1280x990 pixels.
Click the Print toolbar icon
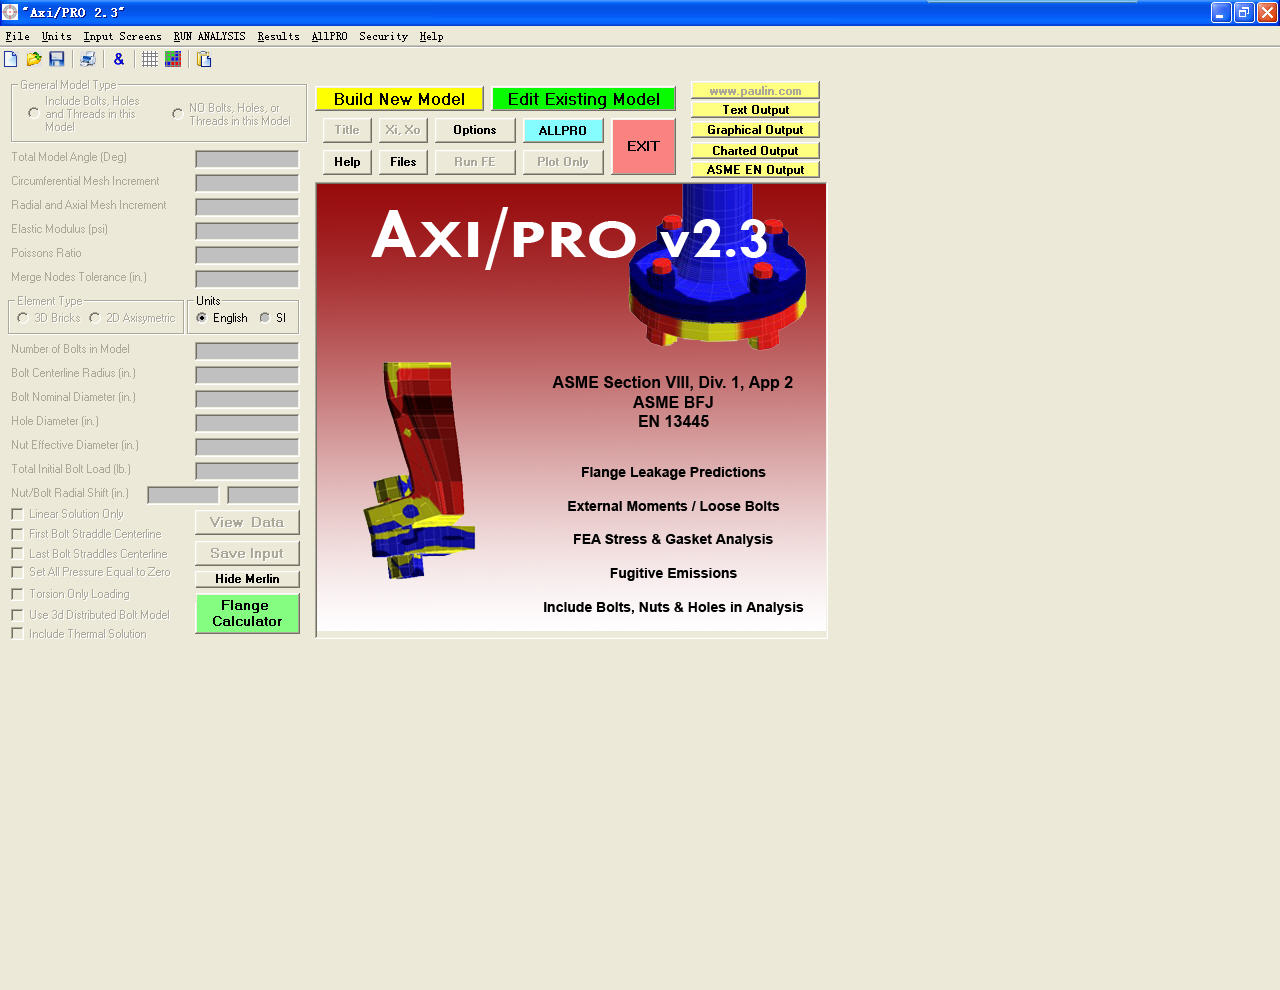[88, 59]
